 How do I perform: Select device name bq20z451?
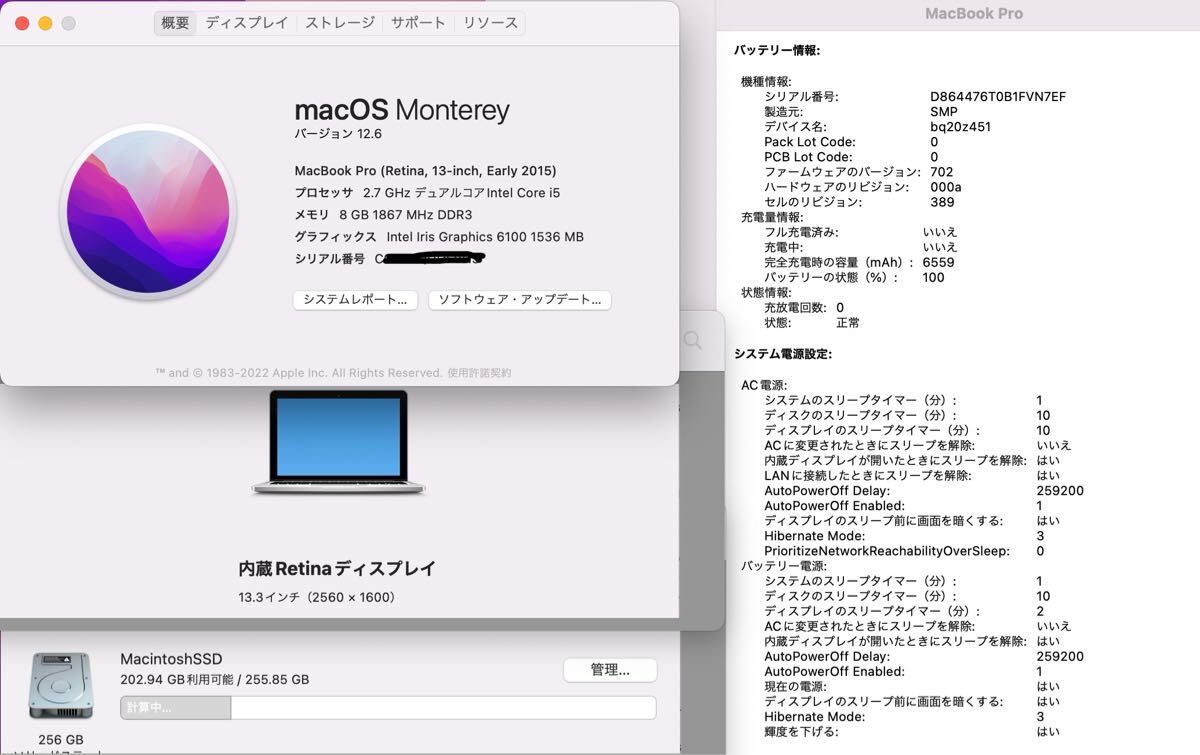(961, 127)
